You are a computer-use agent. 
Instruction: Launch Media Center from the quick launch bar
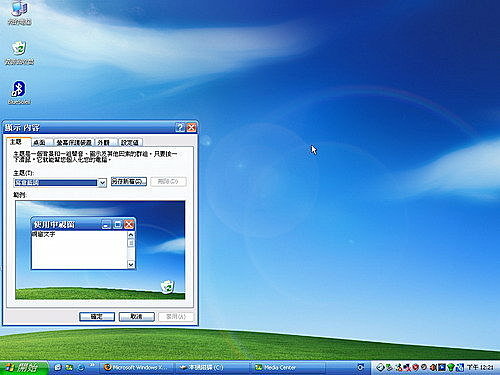point(69,368)
